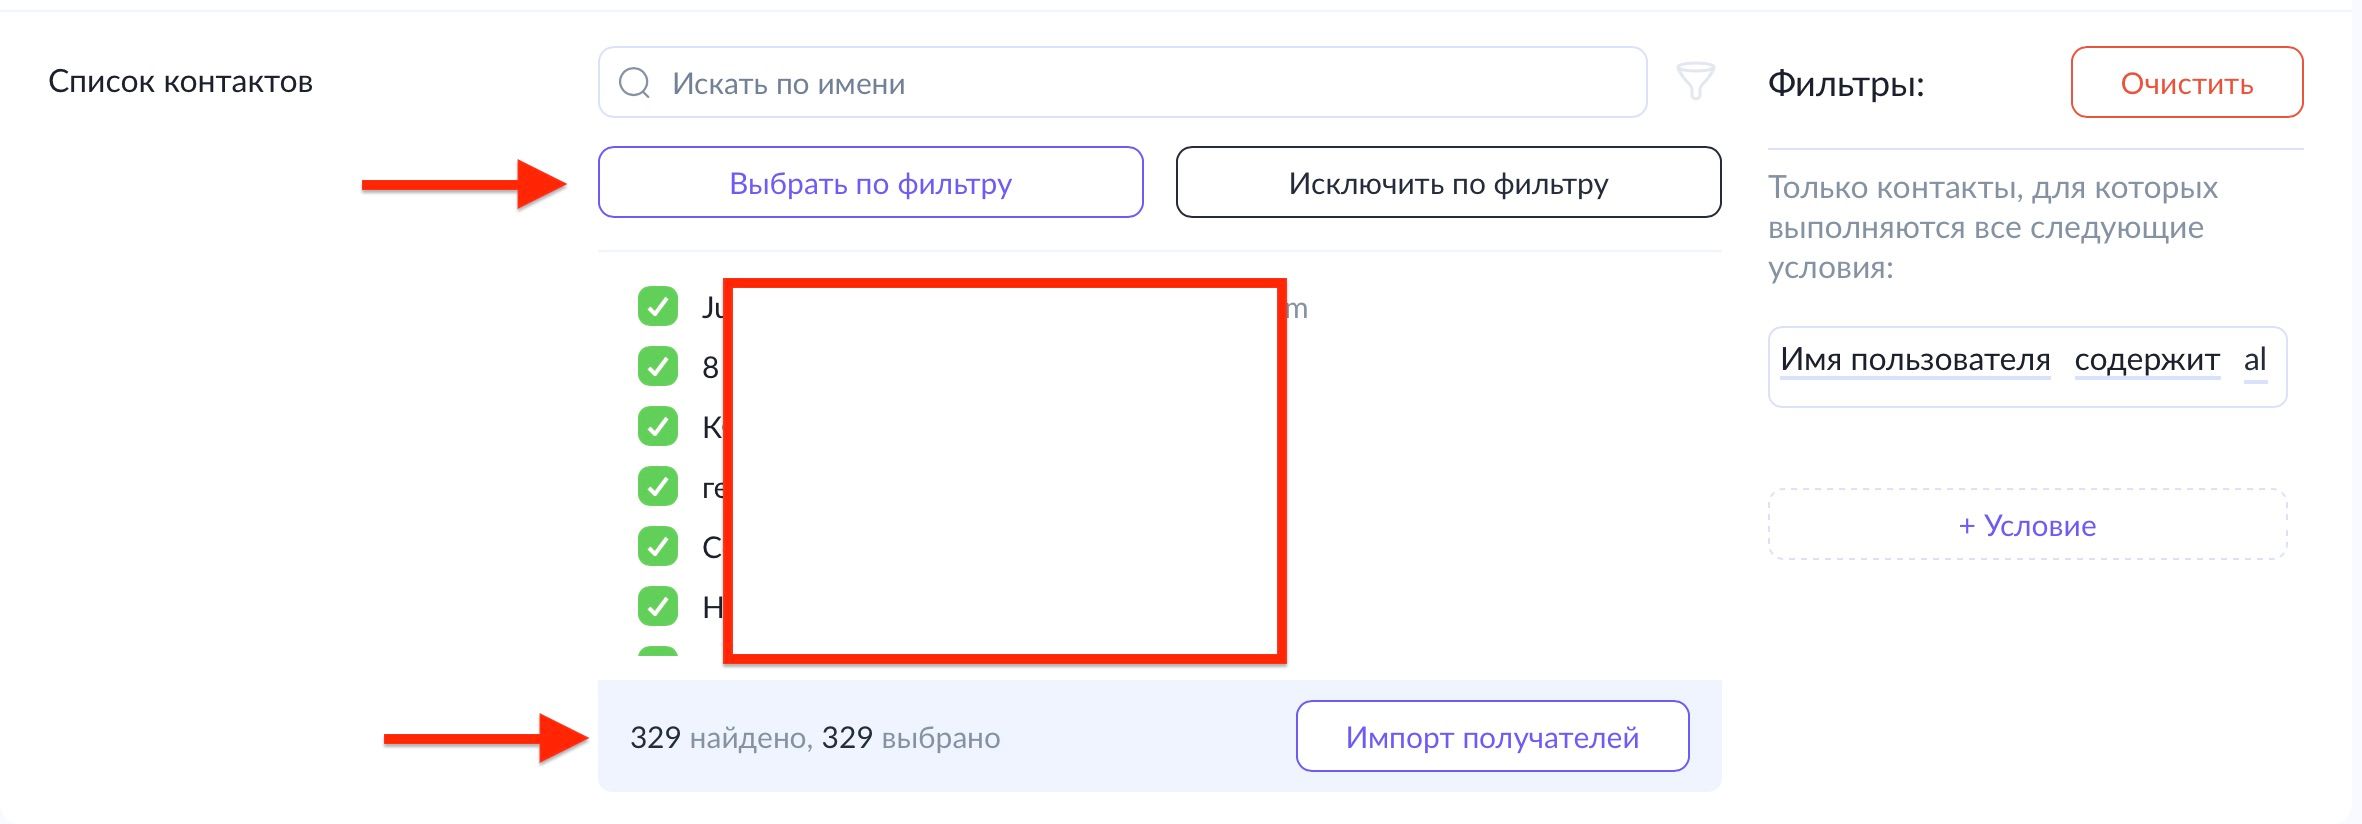The height and width of the screenshot is (824, 2362).
Task: Uncheck the contact checkbox starting with К
Action: click(x=658, y=426)
